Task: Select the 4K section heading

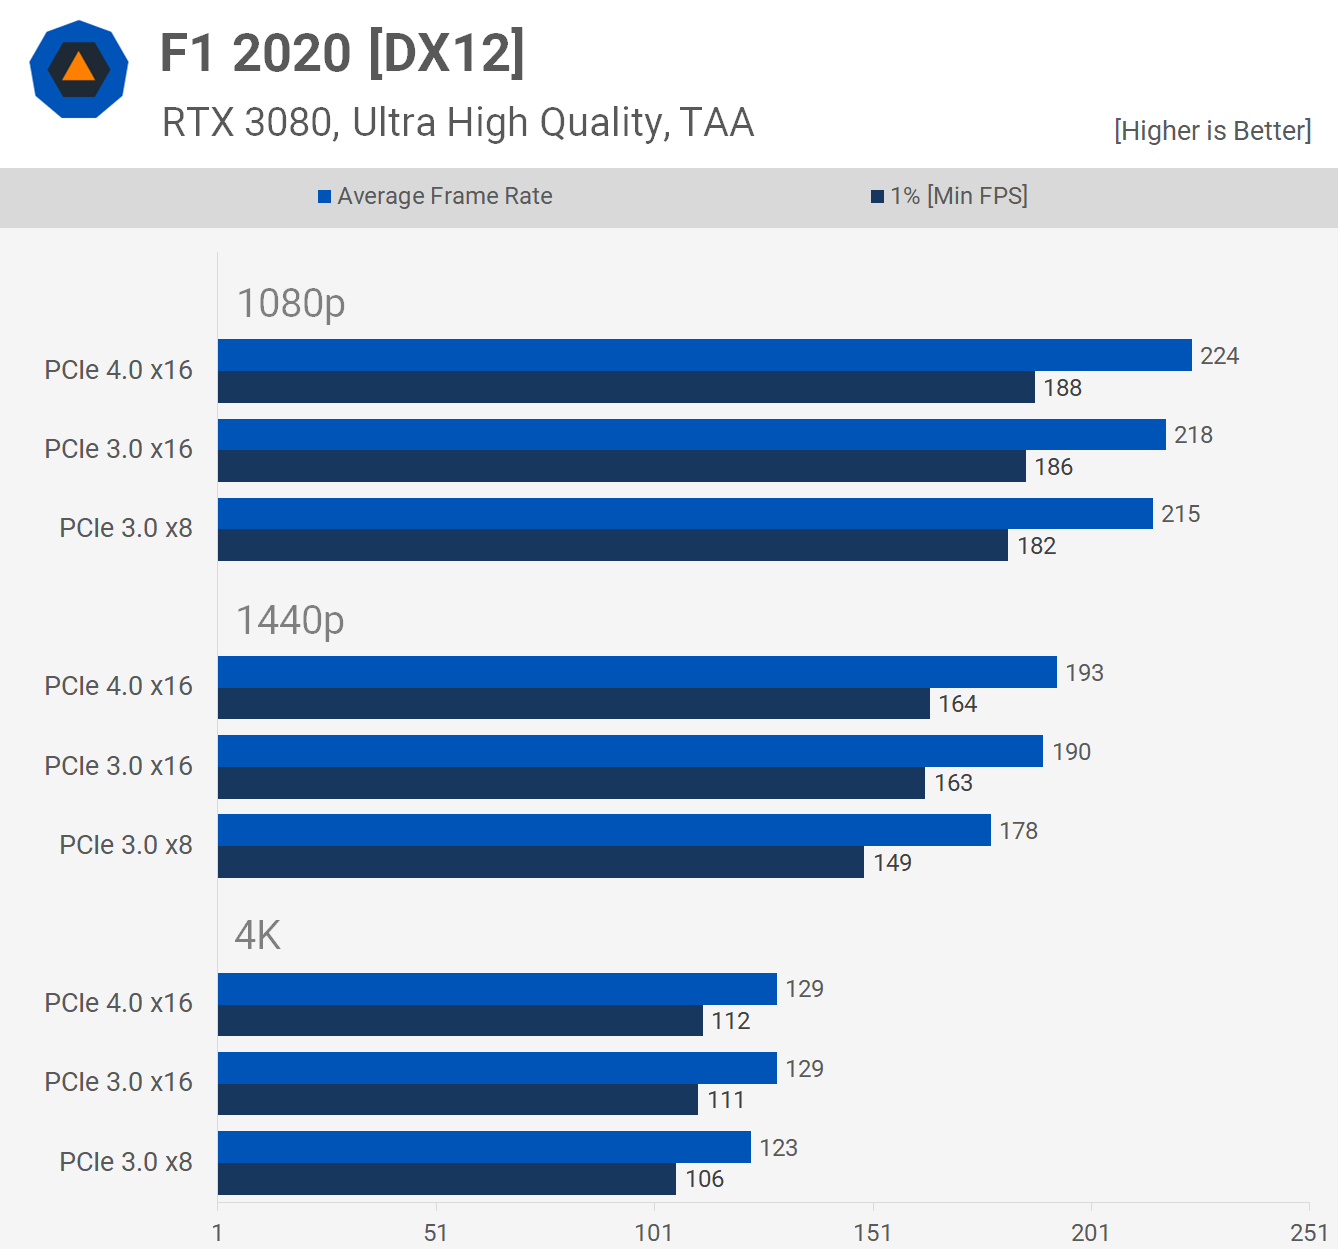Action: (x=257, y=936)
